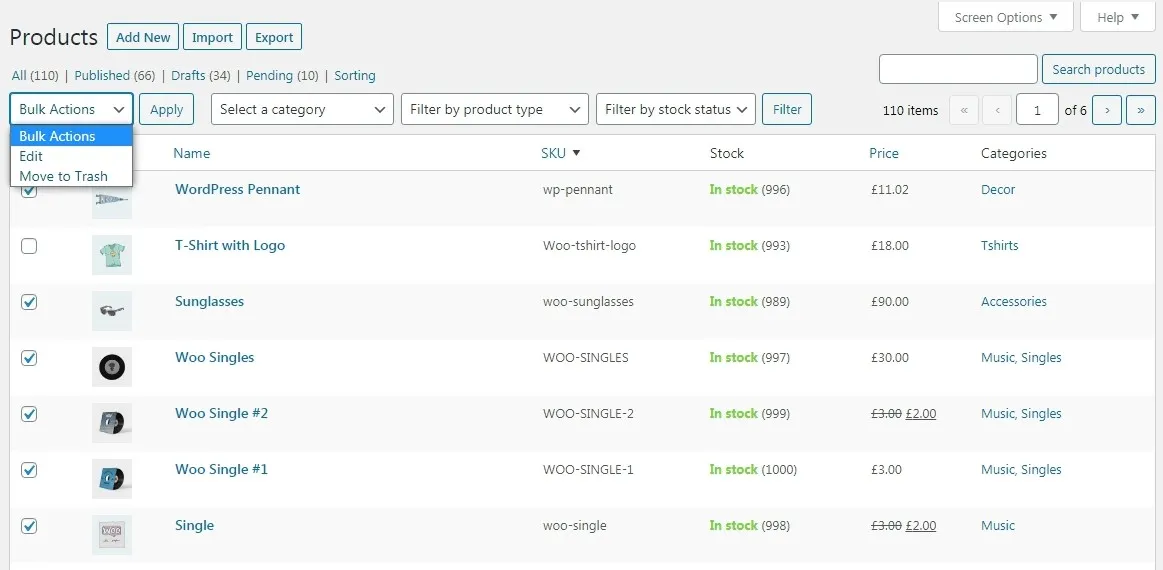Click the Woo Single #2 thumbnail

click(x=111, y=423)
